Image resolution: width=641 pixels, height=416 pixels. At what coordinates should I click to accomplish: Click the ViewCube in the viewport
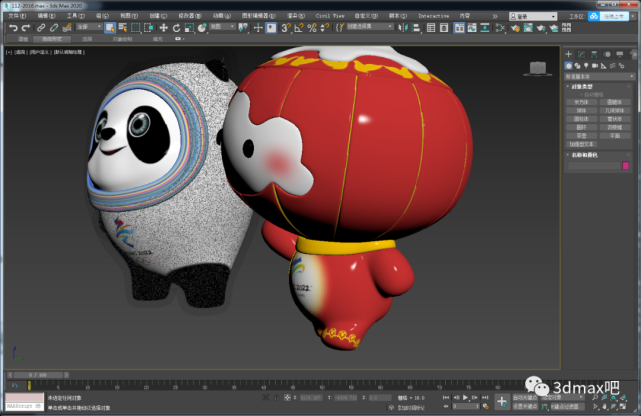[x=538, y=68]
